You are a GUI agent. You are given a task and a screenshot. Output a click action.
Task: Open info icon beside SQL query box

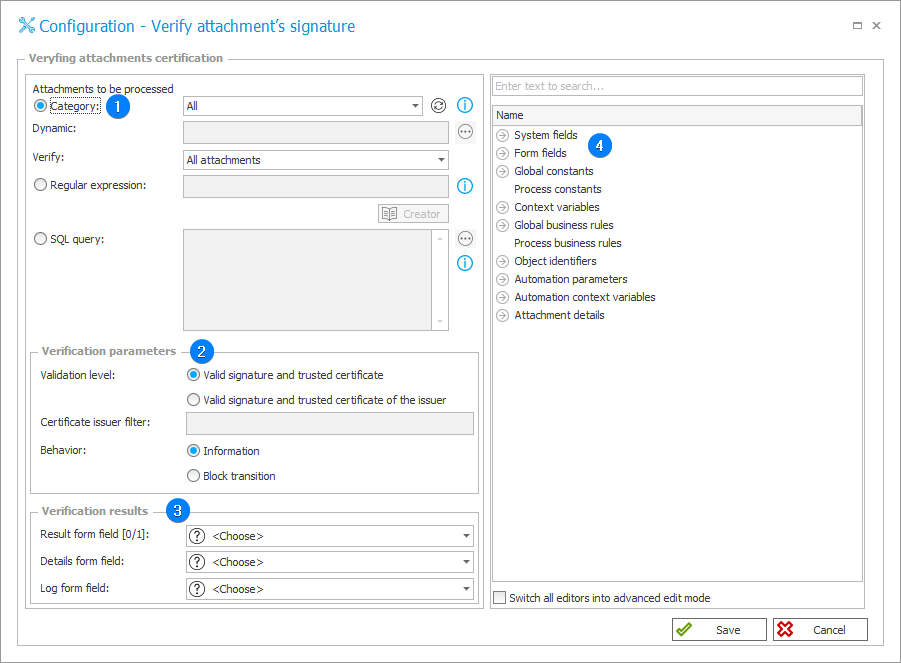pyautogui.click(x=465, y=263)
